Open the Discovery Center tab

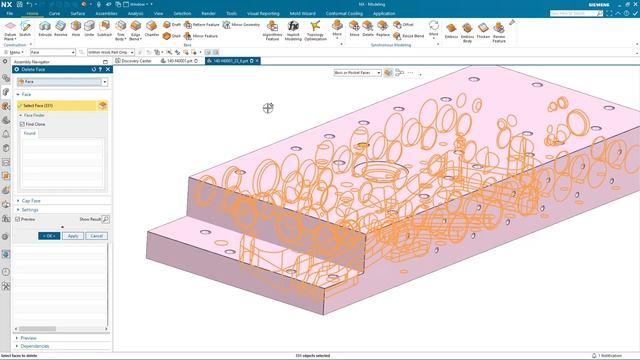click(134, 61)
